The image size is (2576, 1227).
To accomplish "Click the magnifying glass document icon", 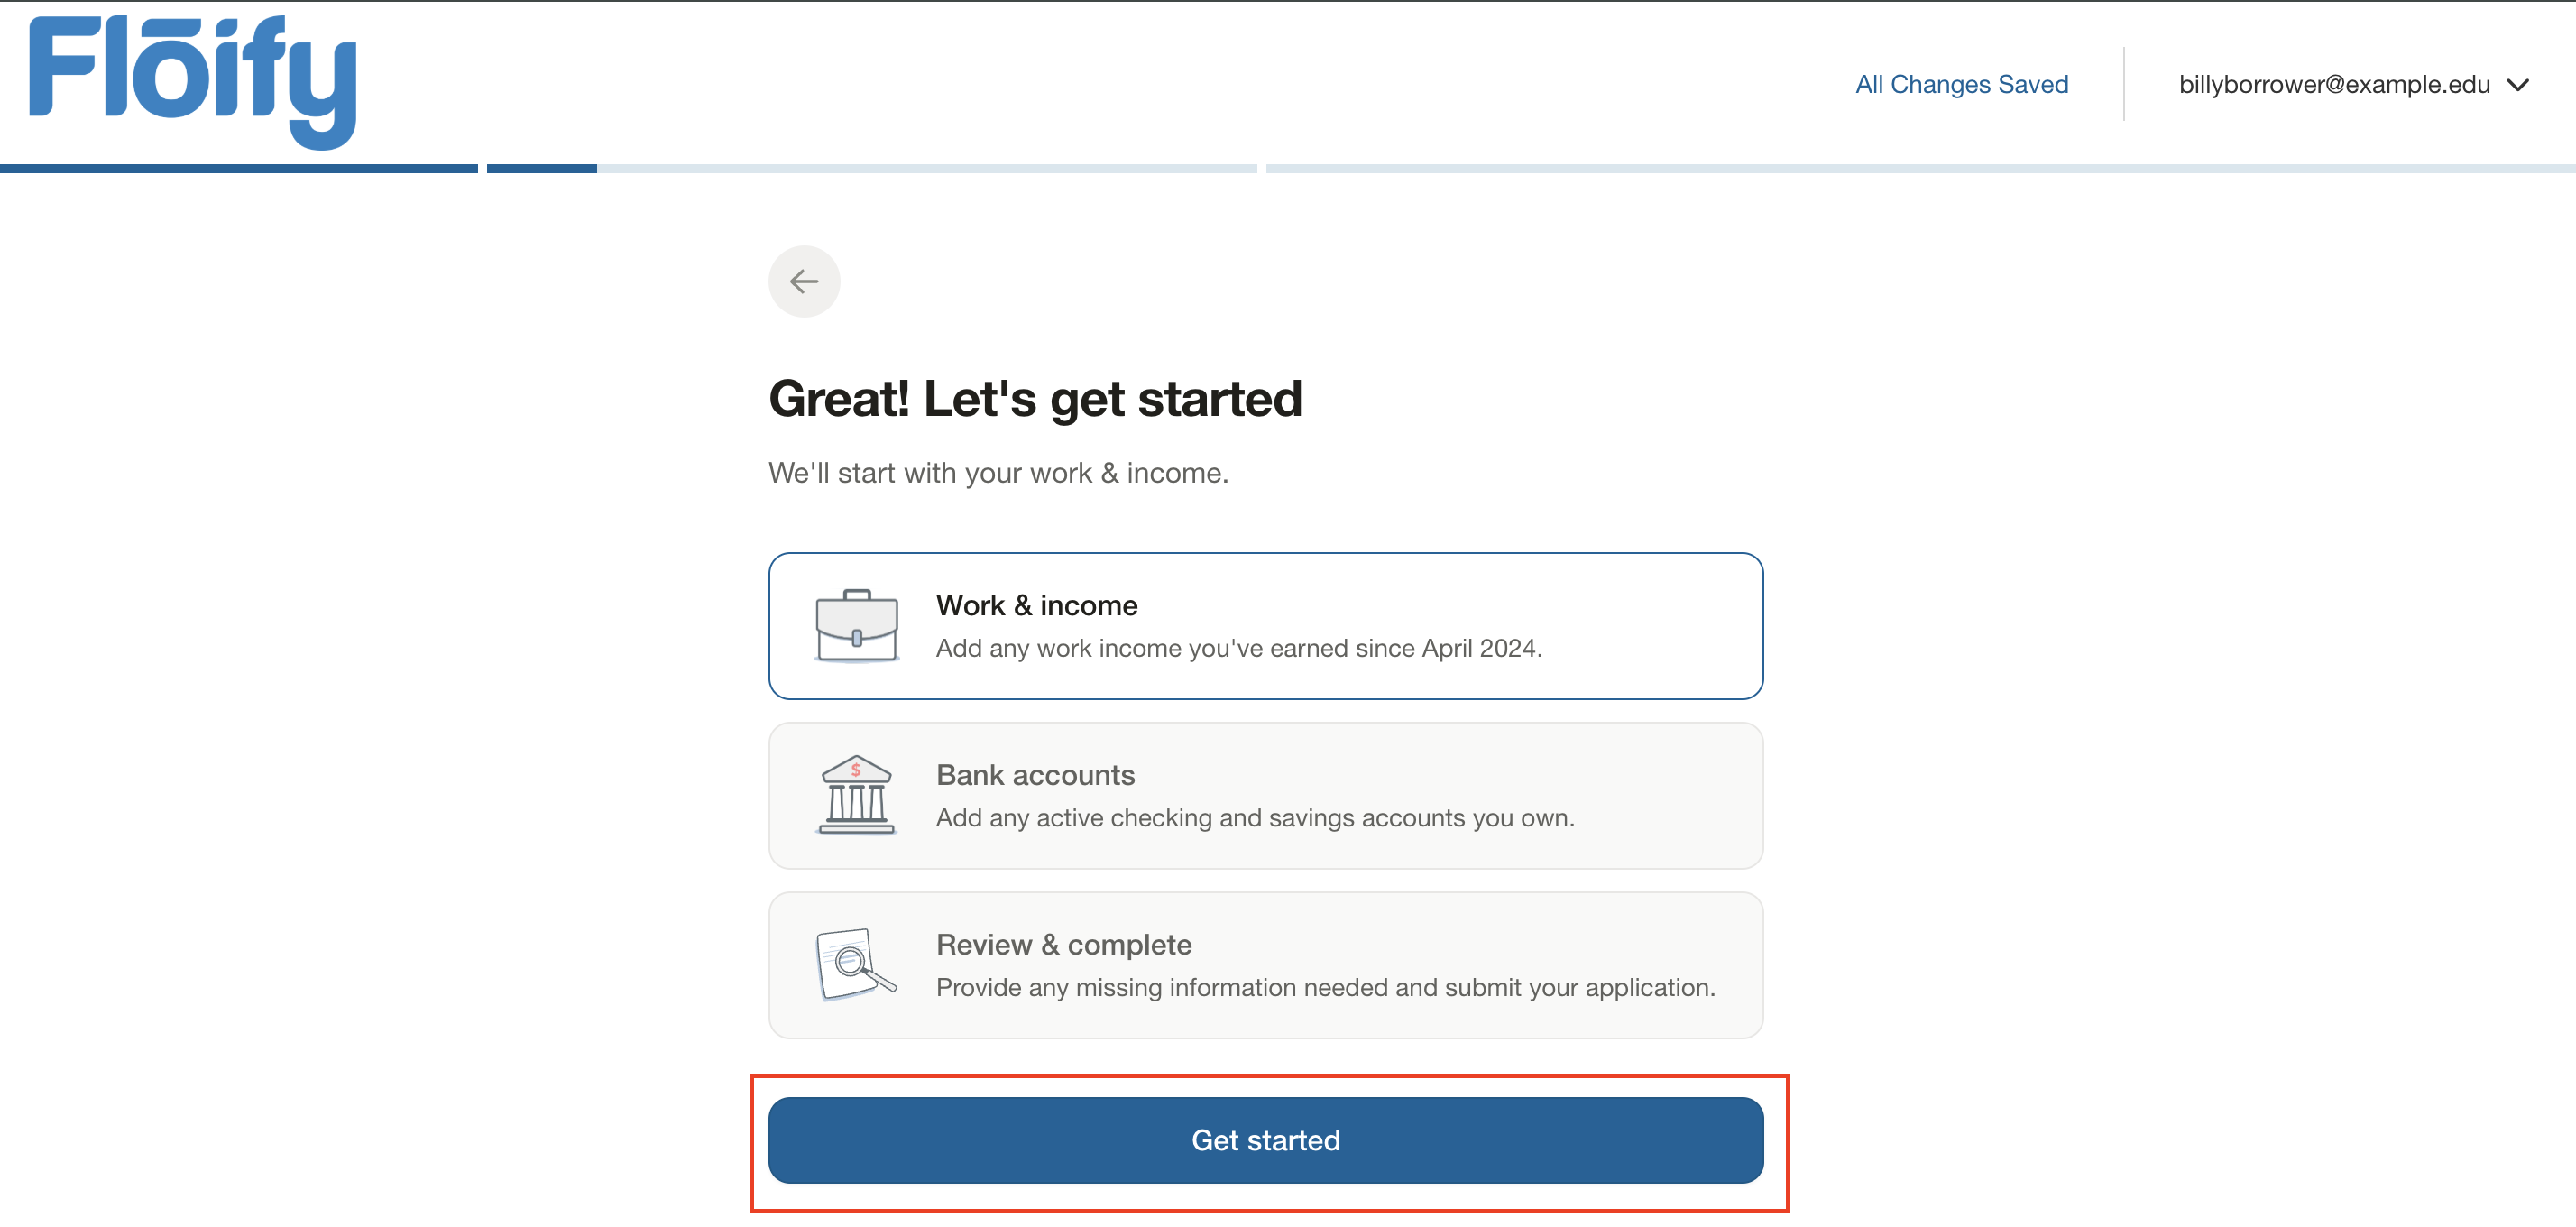I will coord(856,965).
